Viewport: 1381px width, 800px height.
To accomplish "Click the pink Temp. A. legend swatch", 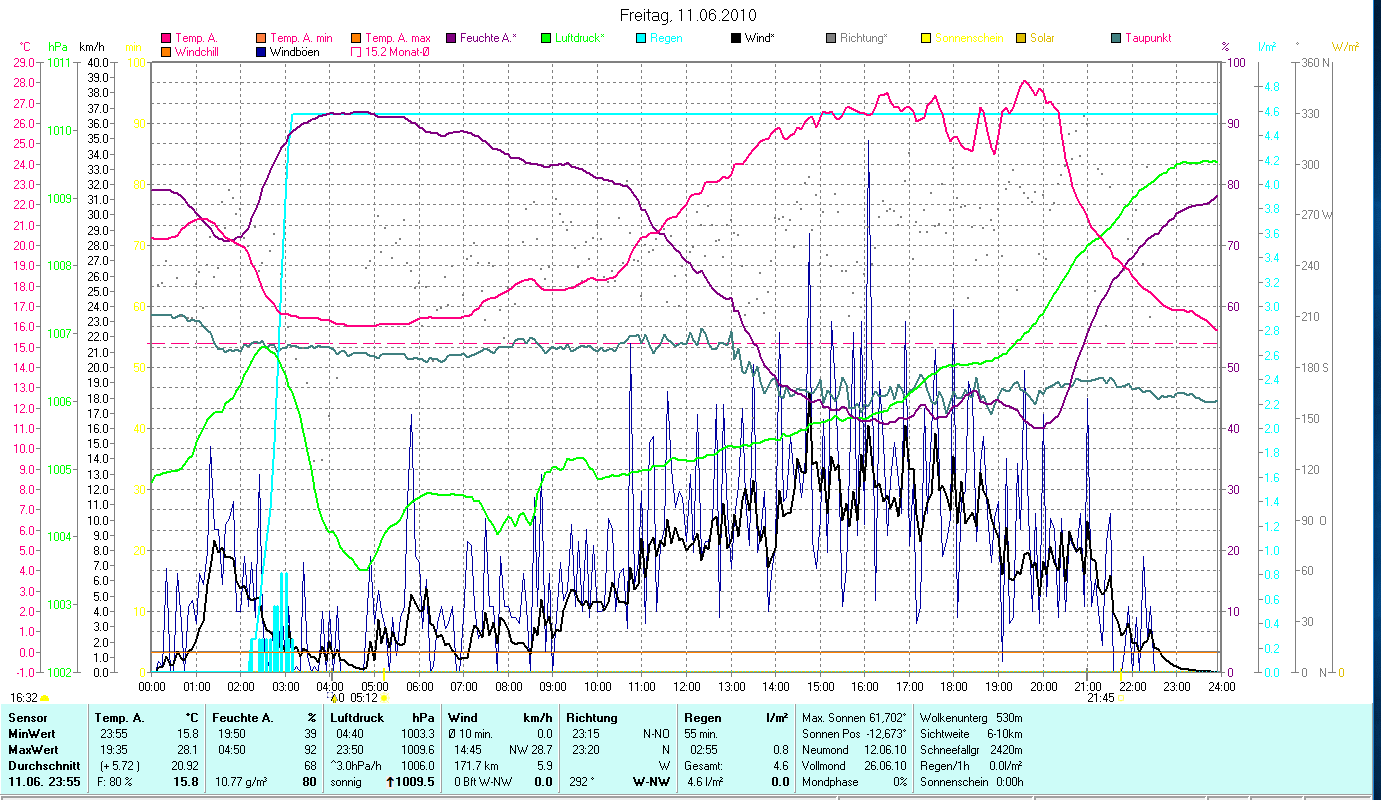I will click(166, 38).
